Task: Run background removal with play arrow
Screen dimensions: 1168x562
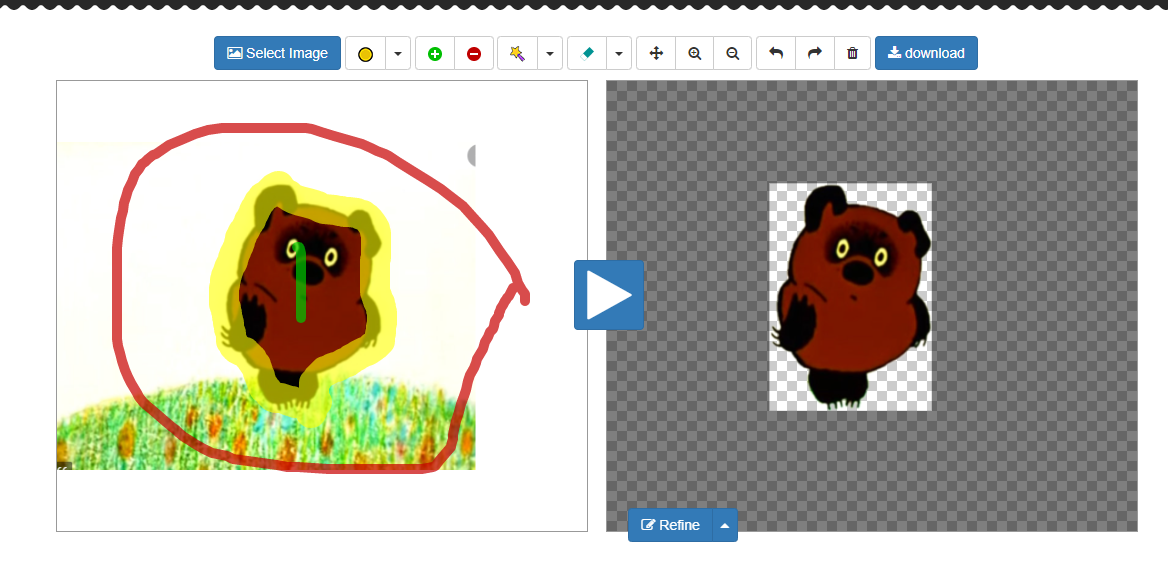Action: 609,295
